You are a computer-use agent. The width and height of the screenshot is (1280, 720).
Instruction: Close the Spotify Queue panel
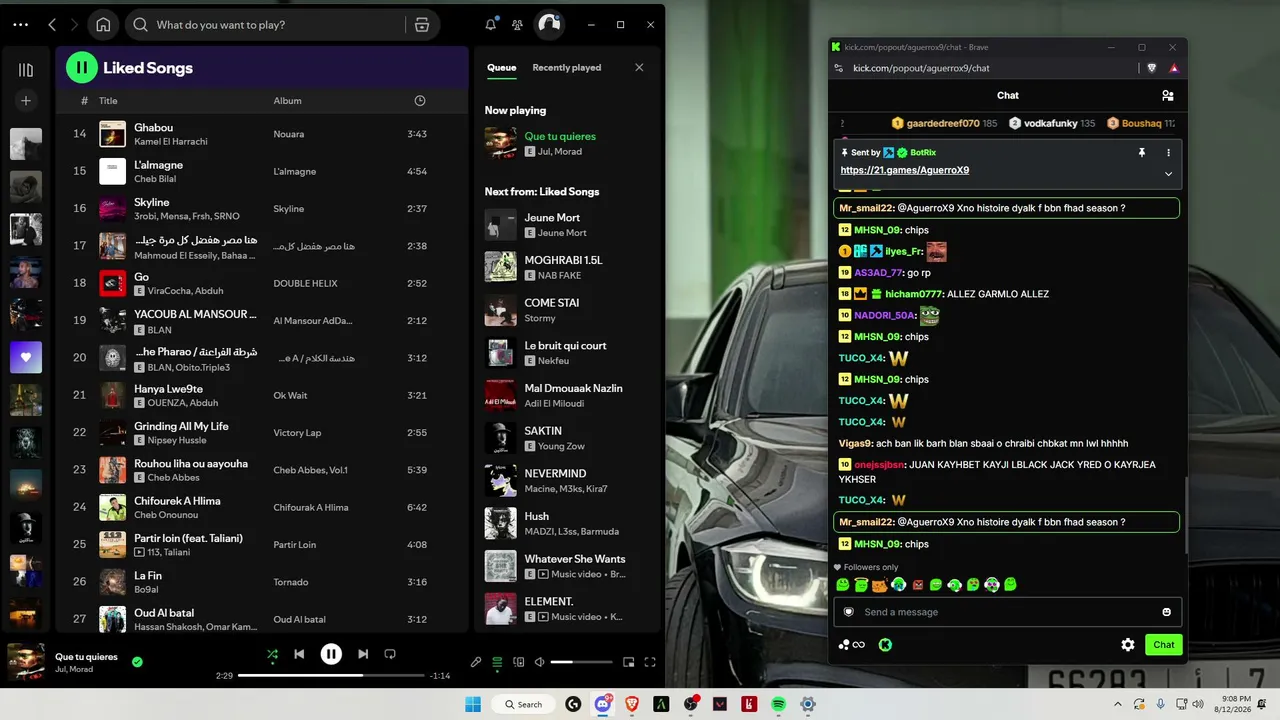pos(639,67)
